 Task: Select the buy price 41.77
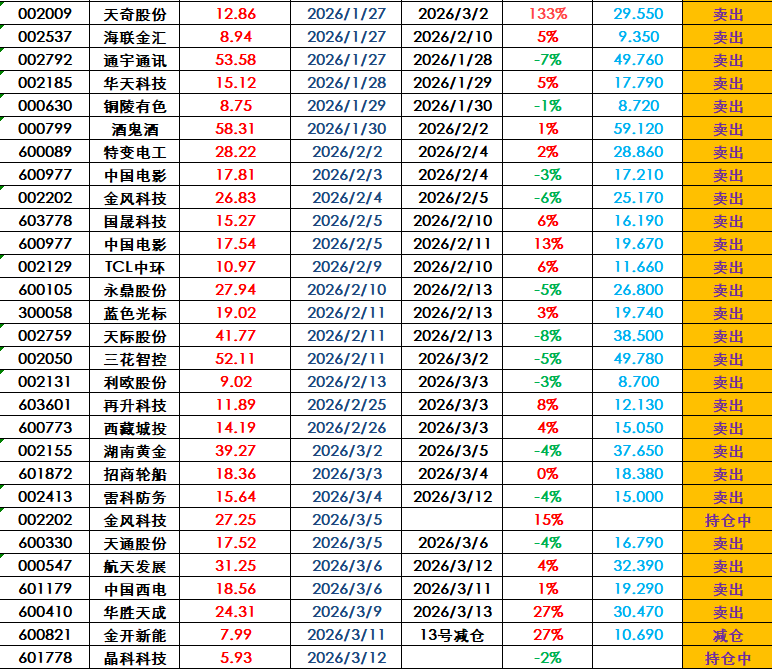click(x=236, y=336)
